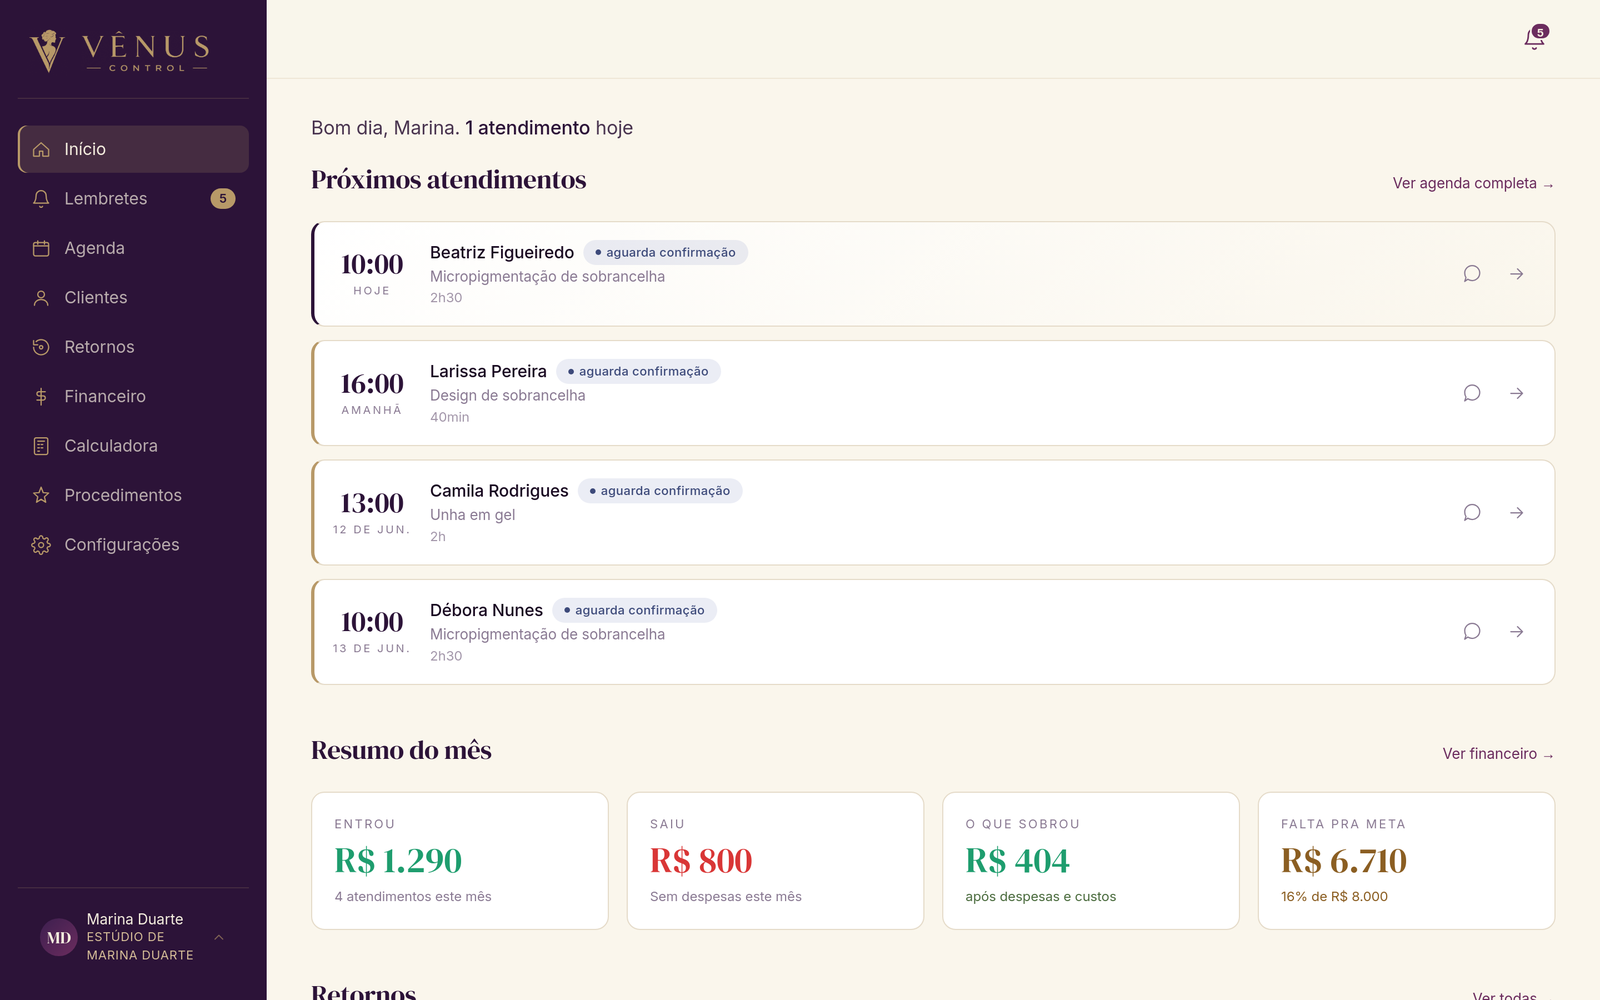This screenshot has width=1600, height=1000.
Task: Click the após despesas e custos text
Action: point(1041,897)
